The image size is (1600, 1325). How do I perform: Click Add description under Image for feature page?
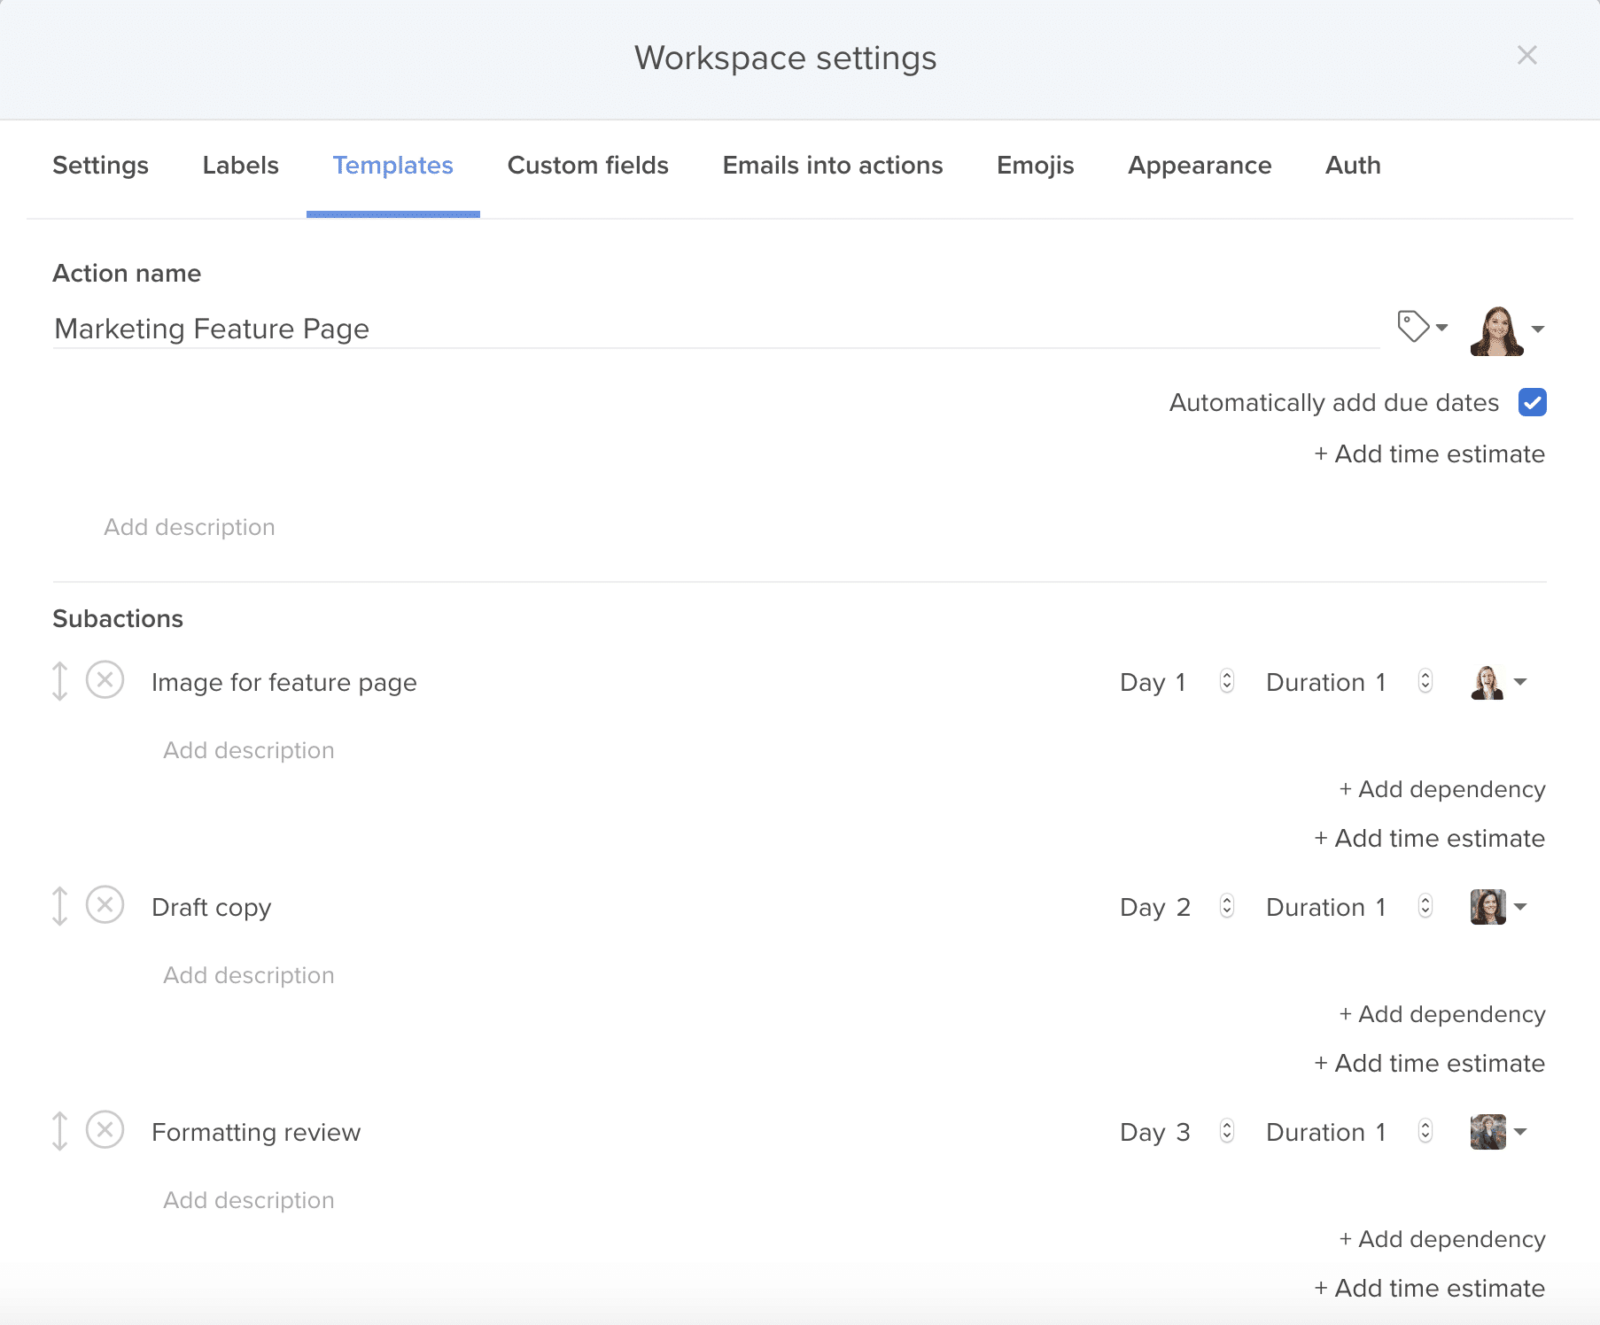[248, 749]
